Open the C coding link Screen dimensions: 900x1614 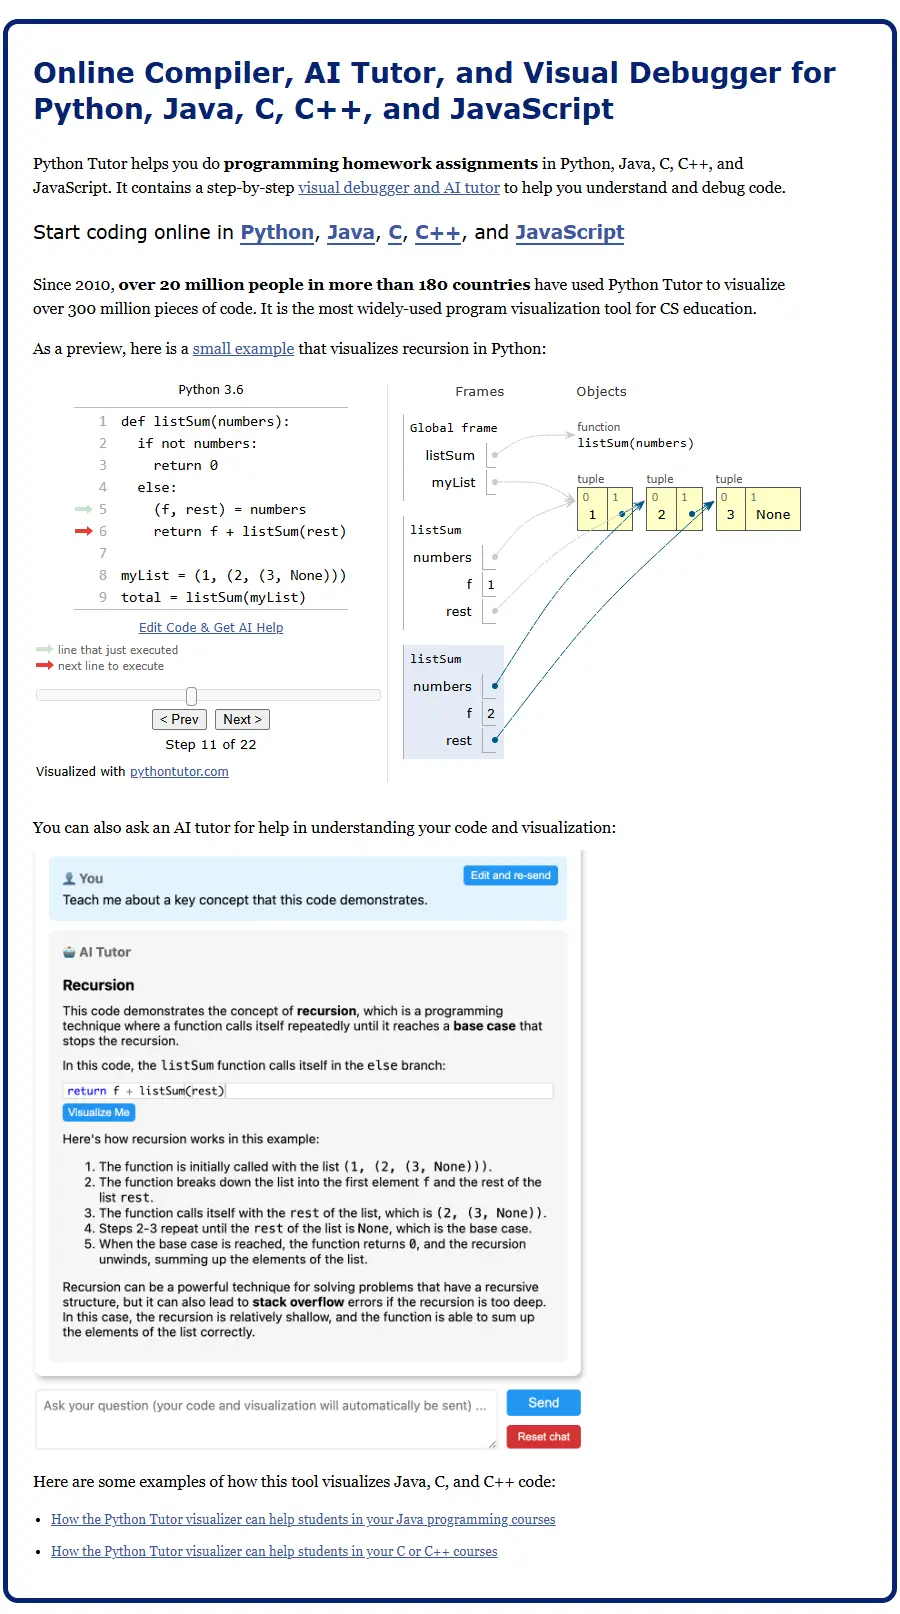coord(395,233)
